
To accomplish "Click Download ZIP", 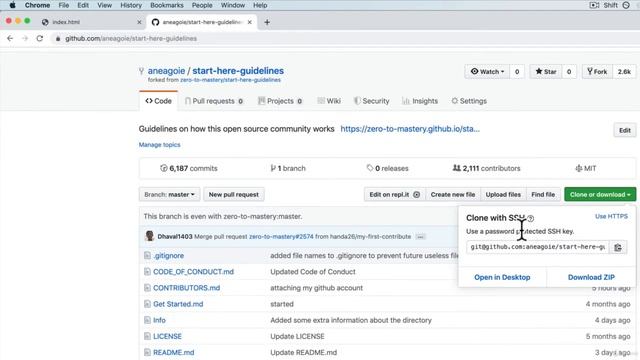I will coord(591,277).
